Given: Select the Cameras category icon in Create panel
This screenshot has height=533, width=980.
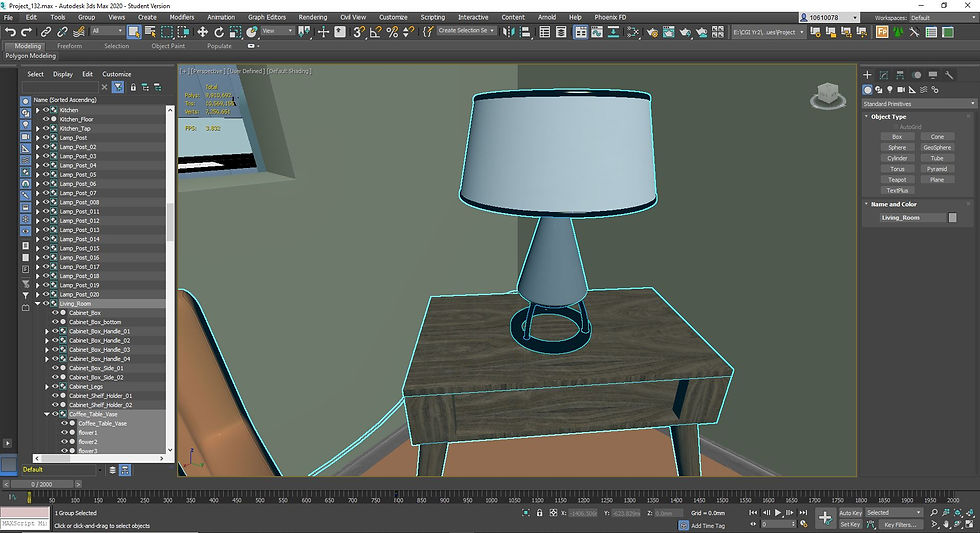Looking at the screenshot, I should 901,89.
